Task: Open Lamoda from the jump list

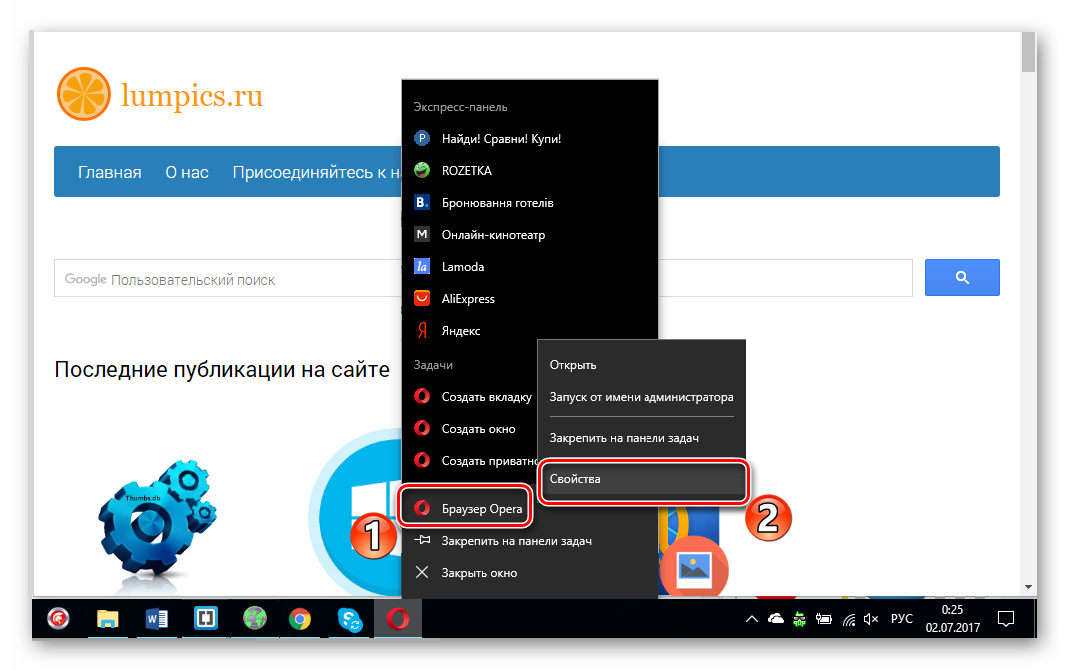Action: pyautogui.click(x=530, y=267)
